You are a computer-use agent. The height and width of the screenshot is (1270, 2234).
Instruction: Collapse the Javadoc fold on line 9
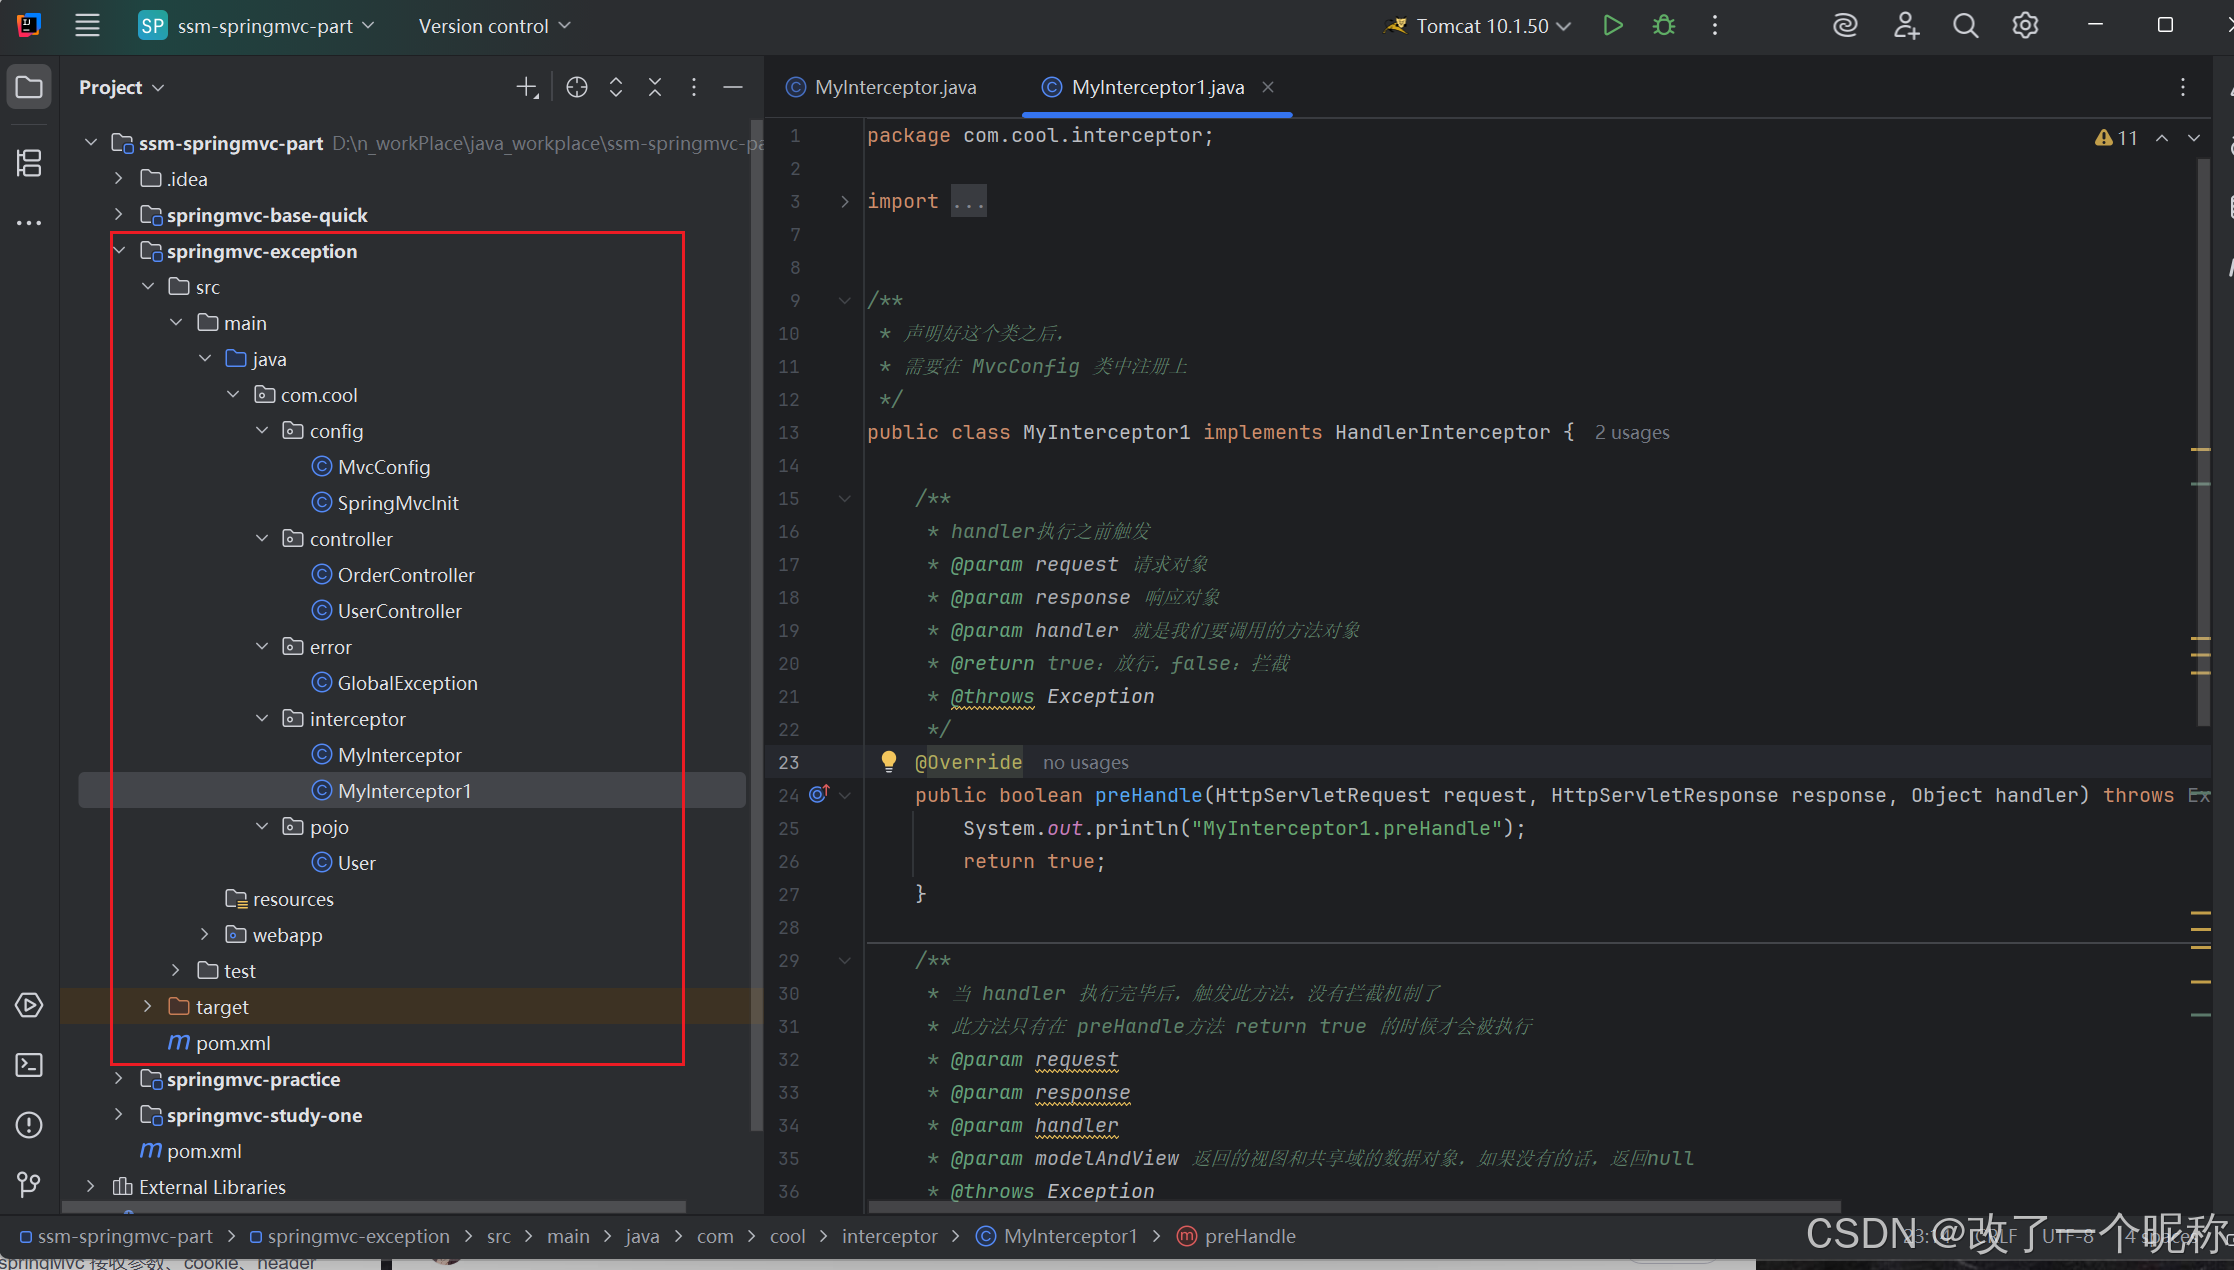tap(845, 300)
